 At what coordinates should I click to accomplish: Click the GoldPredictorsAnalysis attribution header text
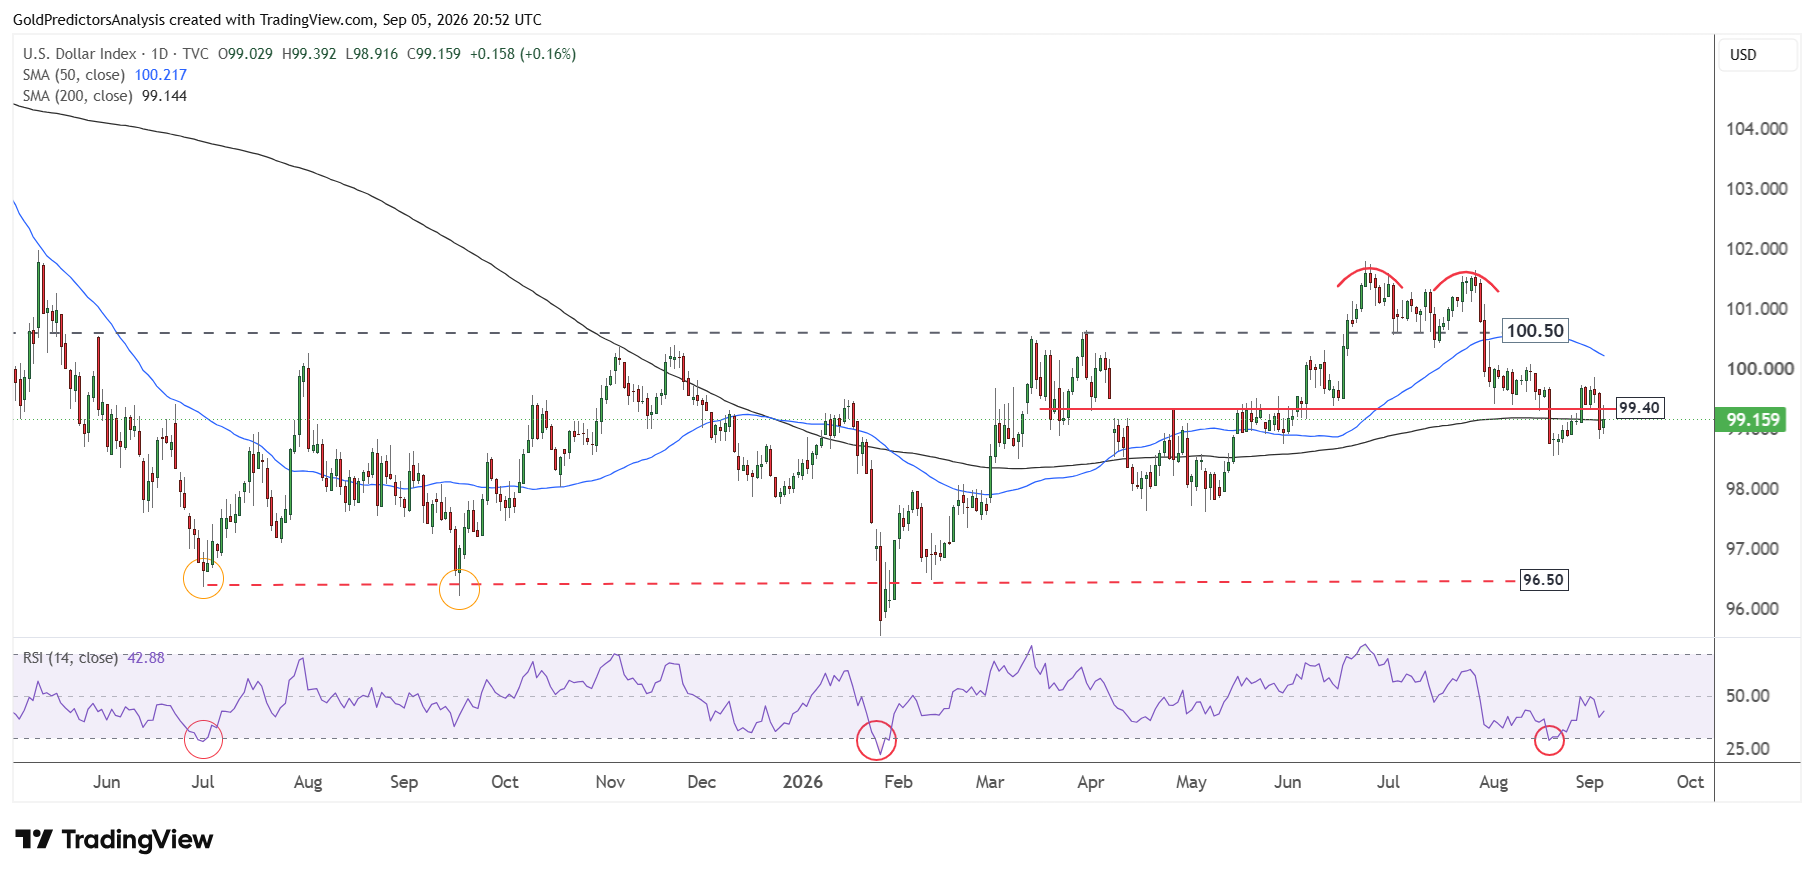coord(277,20)
